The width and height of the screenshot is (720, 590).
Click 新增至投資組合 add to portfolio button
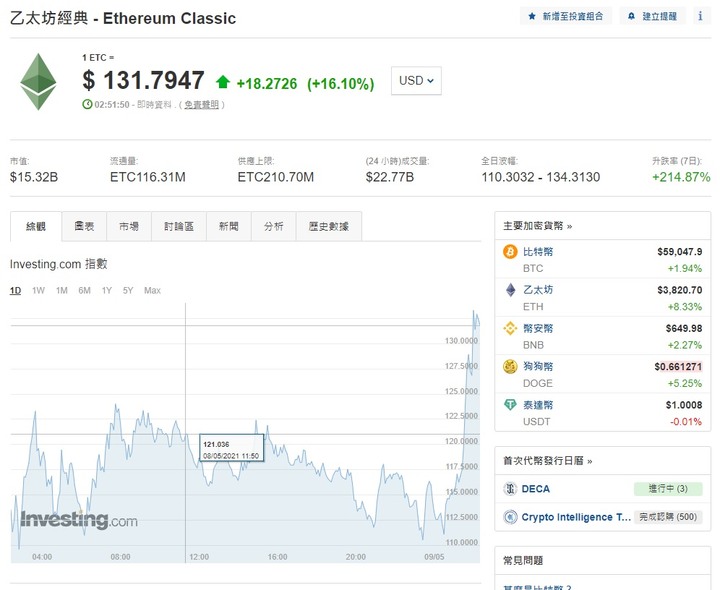click(x=566, y=16)
